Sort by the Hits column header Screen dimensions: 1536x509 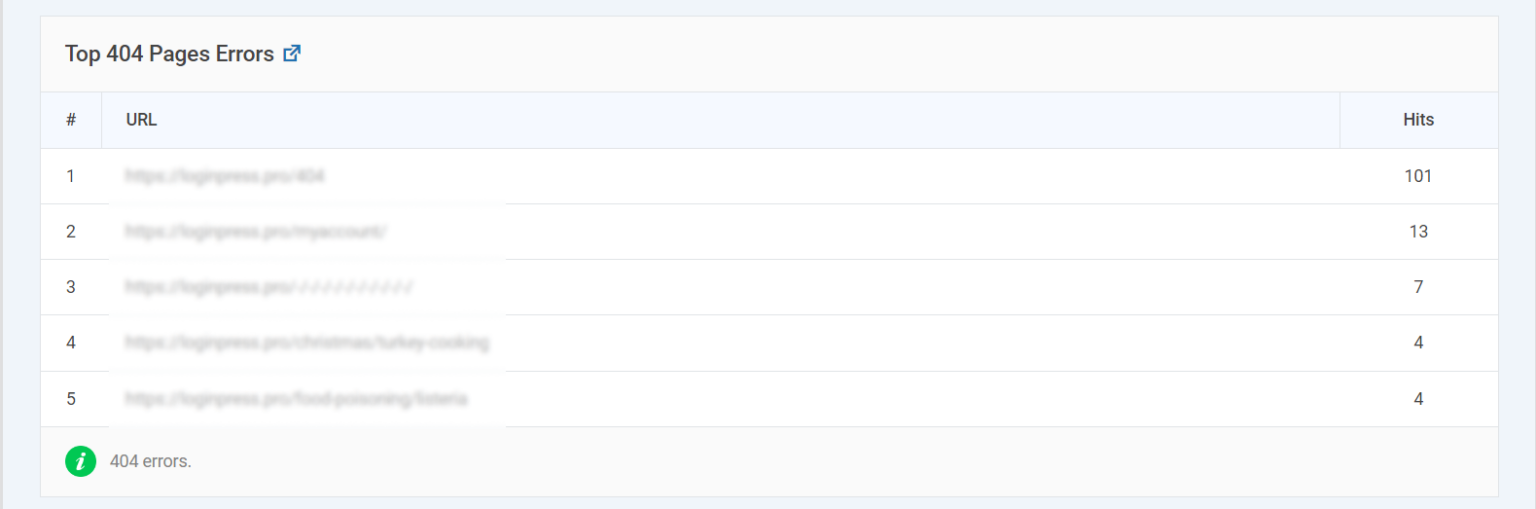tap(1418, 120)
